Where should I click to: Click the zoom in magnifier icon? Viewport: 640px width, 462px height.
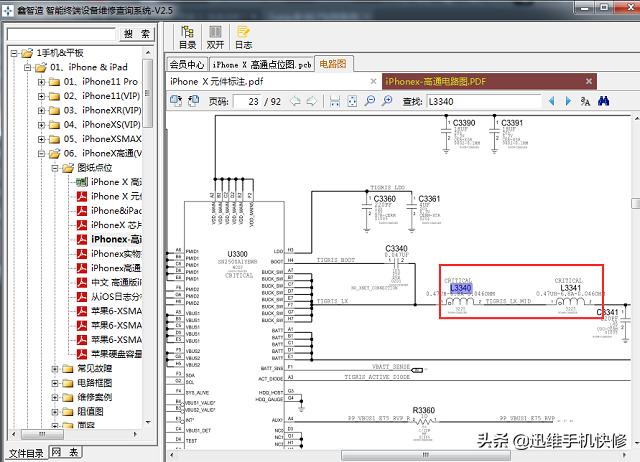387,101
